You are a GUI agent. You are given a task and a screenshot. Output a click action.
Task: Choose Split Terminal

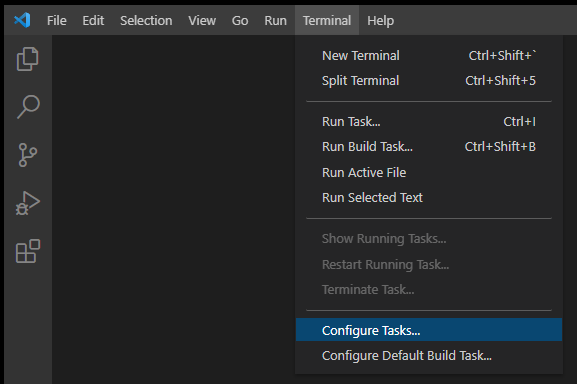pos(429,81)
